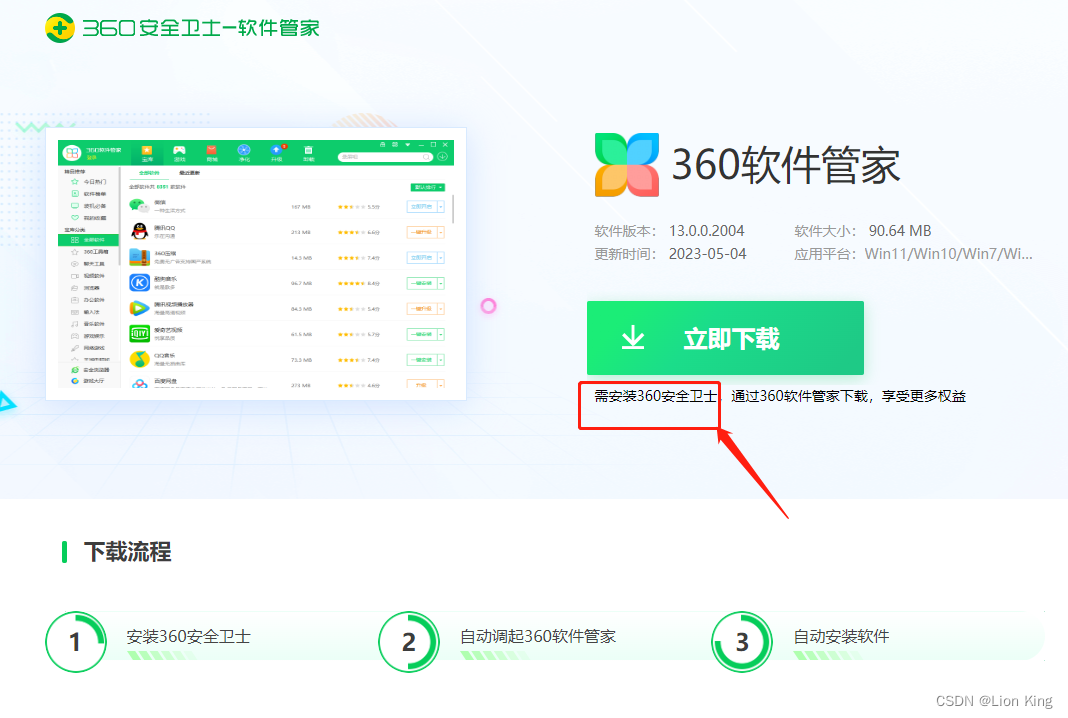Click the software version value 13.0.0.2004
1068x718 pixels.
pos(706,231)
